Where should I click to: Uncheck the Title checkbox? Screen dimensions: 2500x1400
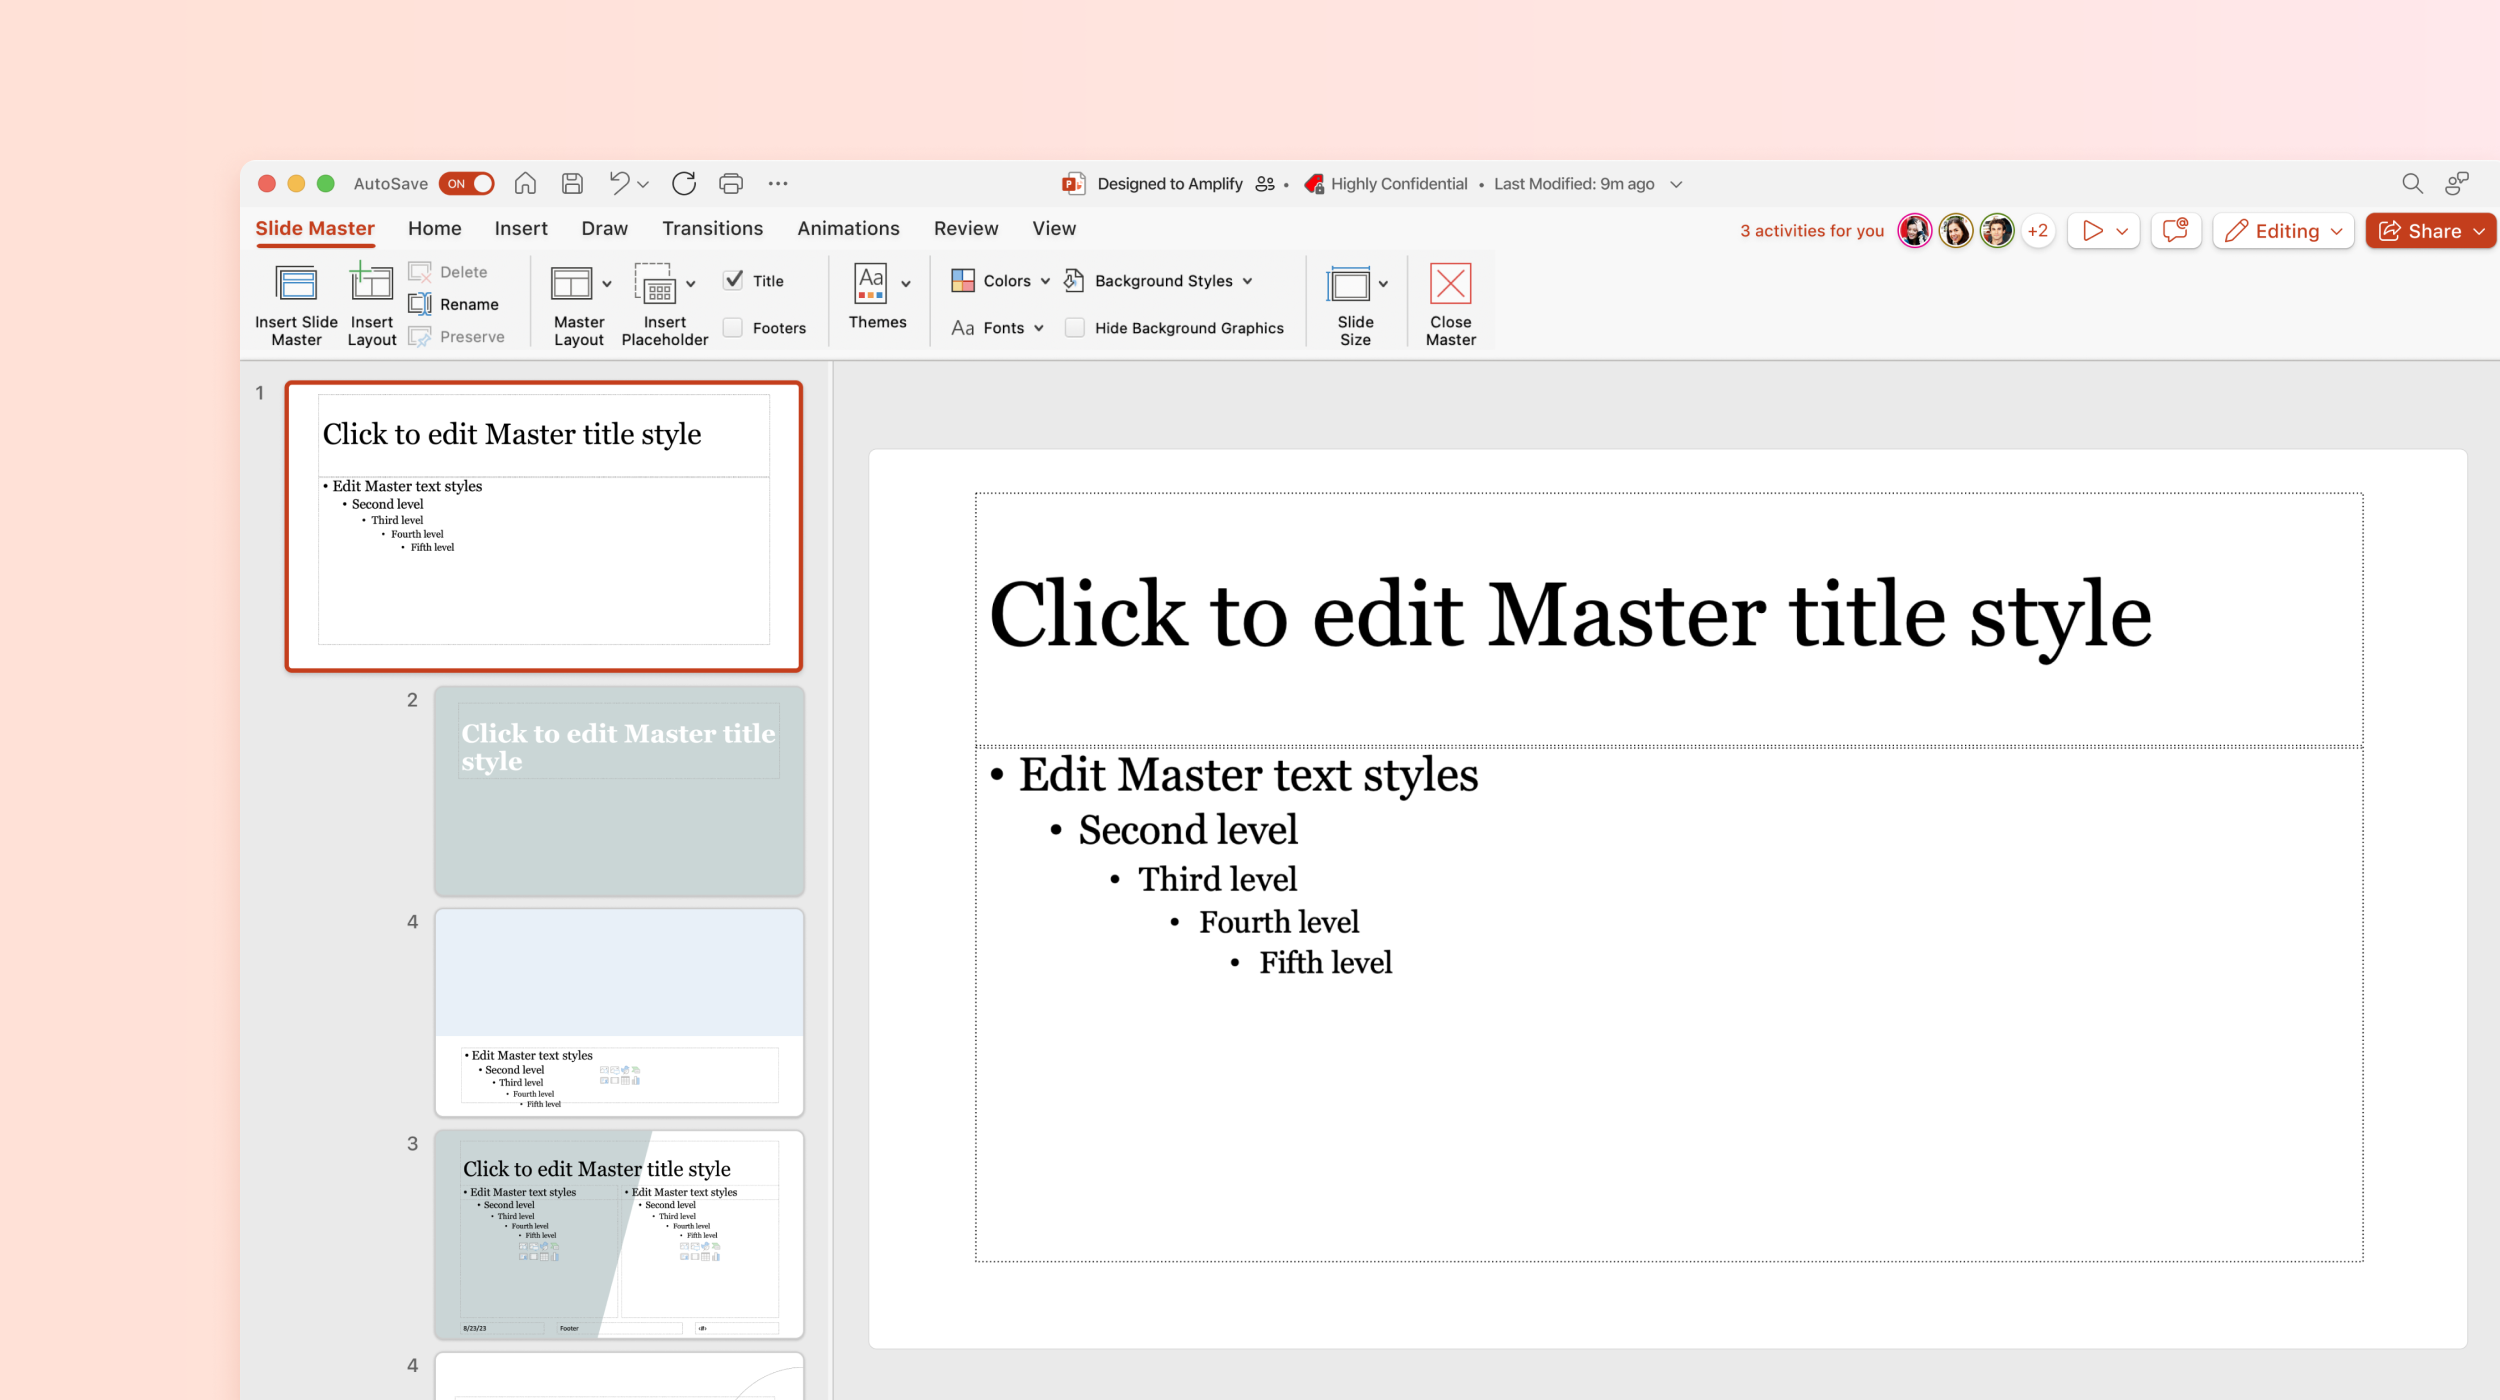pyautogui.click(x=733, y=280)
